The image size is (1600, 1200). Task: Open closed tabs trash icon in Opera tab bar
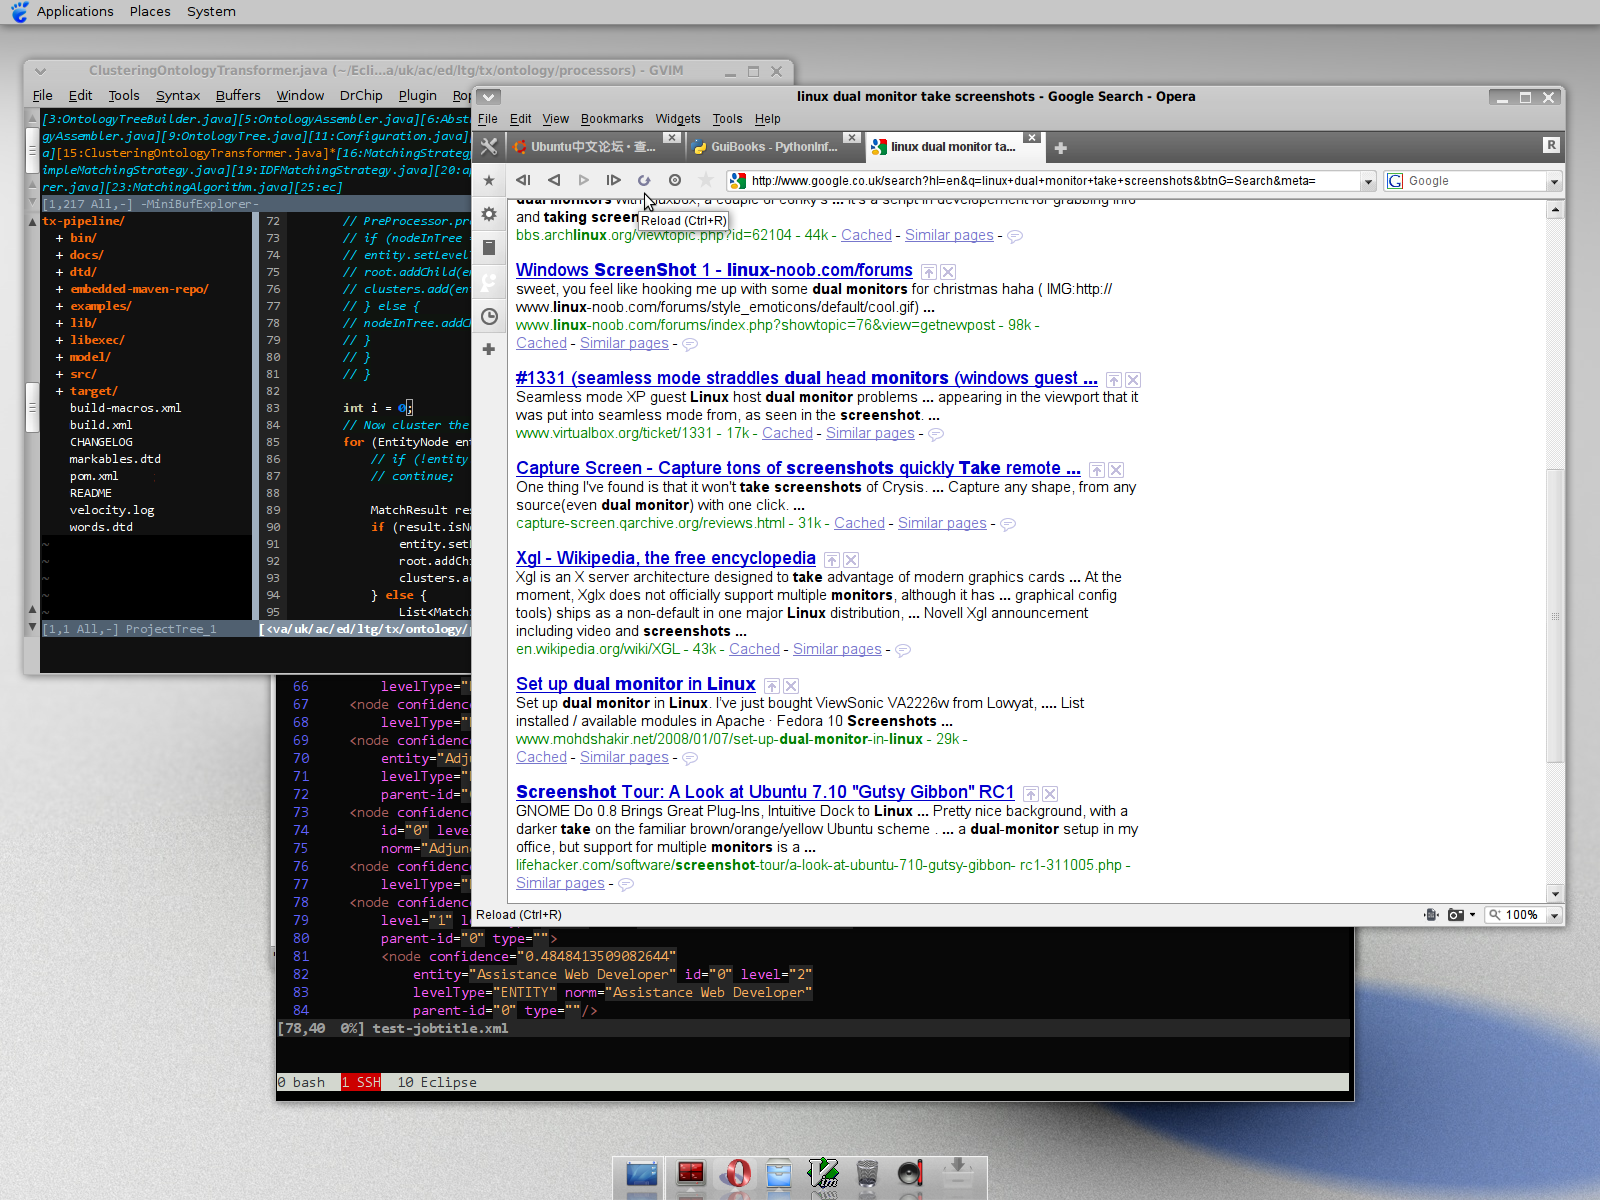(1551, 145)
